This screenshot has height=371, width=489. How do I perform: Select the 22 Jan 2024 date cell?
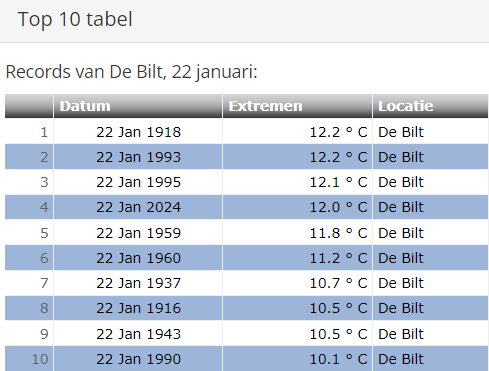[138, 207]
